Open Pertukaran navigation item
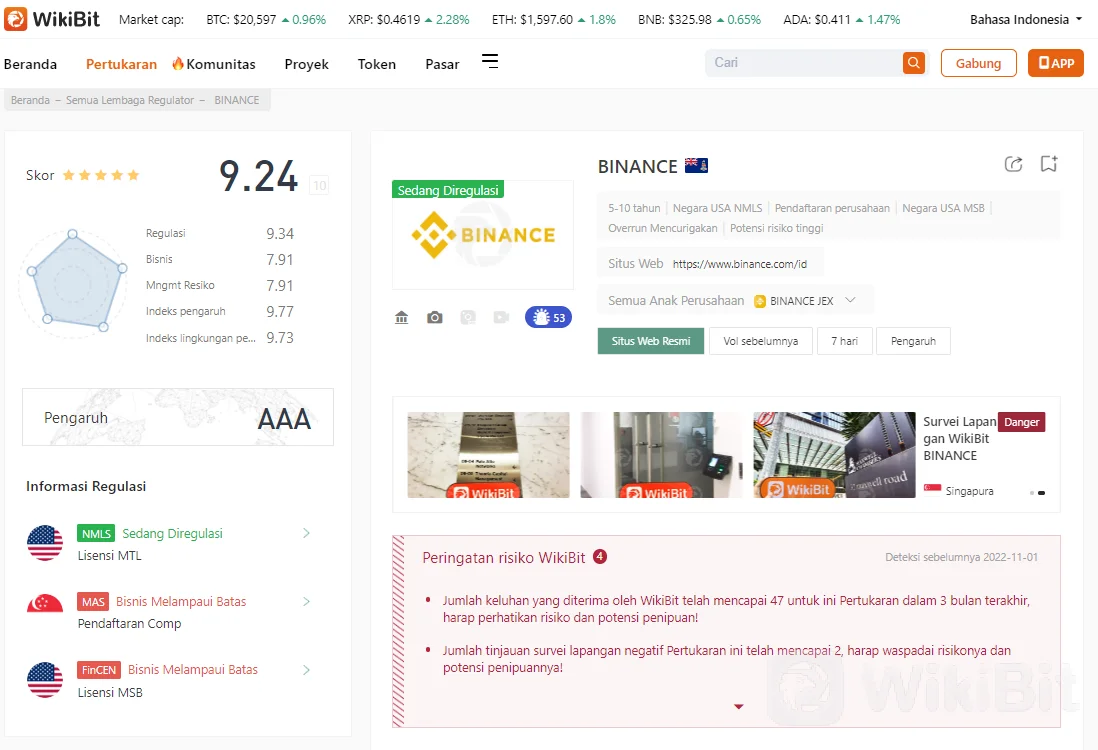Image resolution: width=1098 pixels, height=750 pixels. point(121,64)
